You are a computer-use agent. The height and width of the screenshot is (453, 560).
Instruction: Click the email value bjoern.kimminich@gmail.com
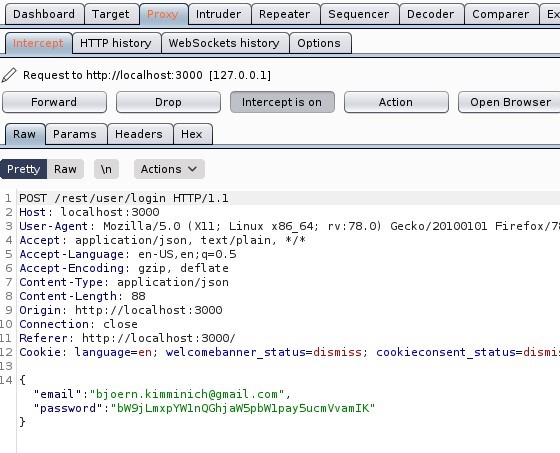click(x=187, y=394)
